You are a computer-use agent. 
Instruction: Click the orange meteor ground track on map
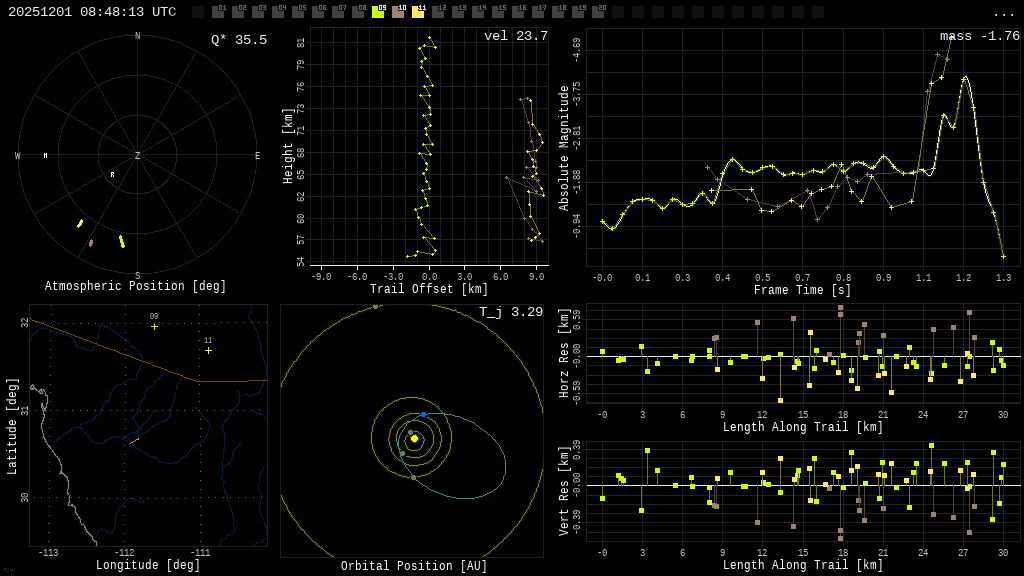point(133,440)
